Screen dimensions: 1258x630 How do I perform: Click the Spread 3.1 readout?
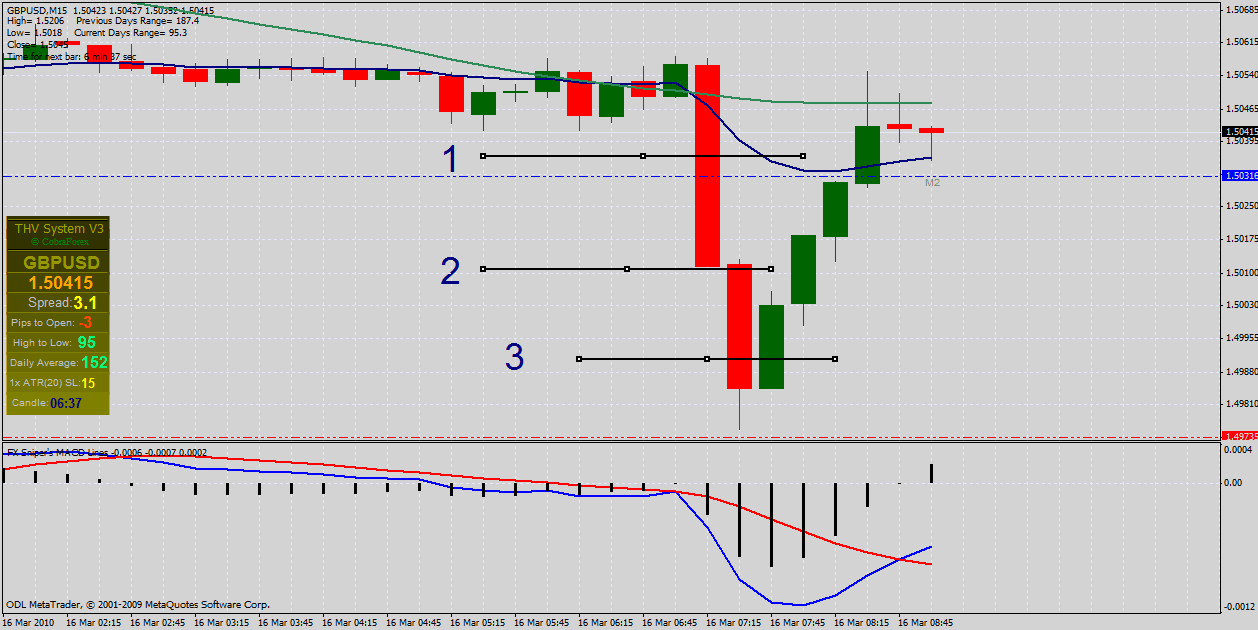(x=61, y=302)
